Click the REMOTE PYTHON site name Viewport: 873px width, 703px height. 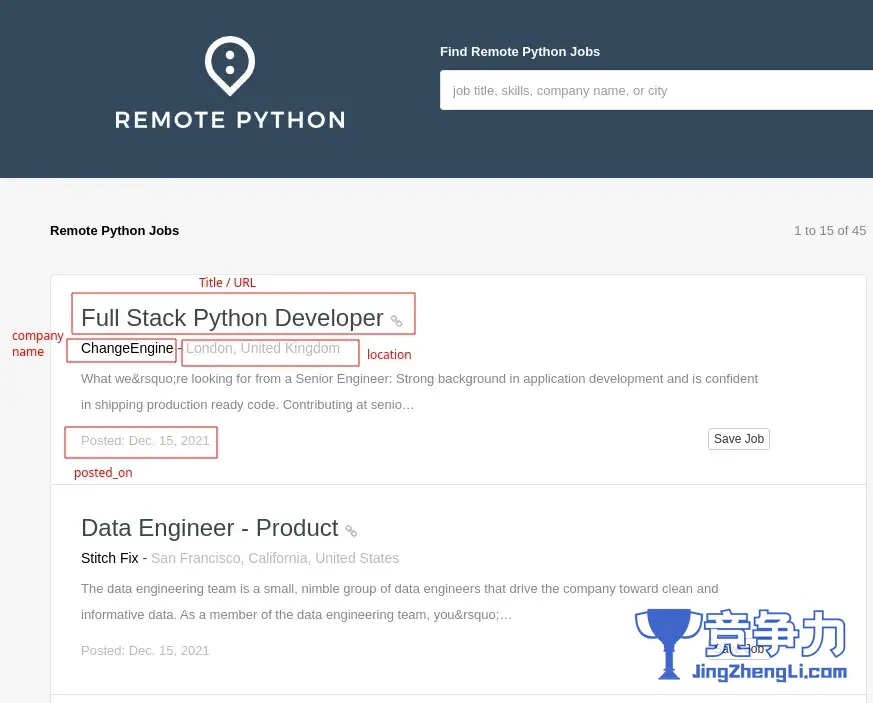click(230, 120)
